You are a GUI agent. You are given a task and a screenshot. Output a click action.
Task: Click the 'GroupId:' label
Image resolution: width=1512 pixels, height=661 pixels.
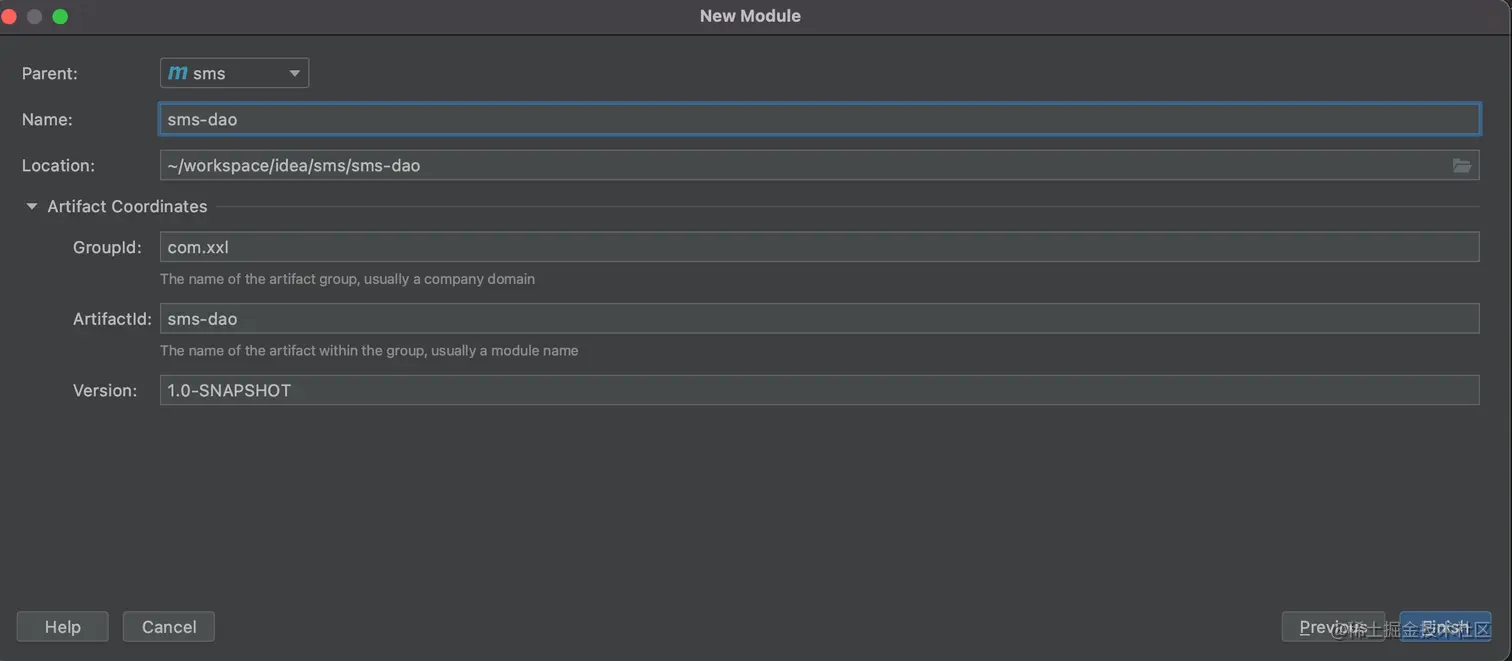click(x=107, y=247)
